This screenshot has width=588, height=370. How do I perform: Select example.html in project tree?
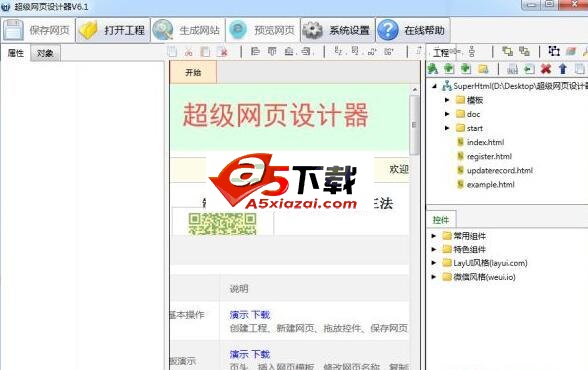click(x=490, y=184)
